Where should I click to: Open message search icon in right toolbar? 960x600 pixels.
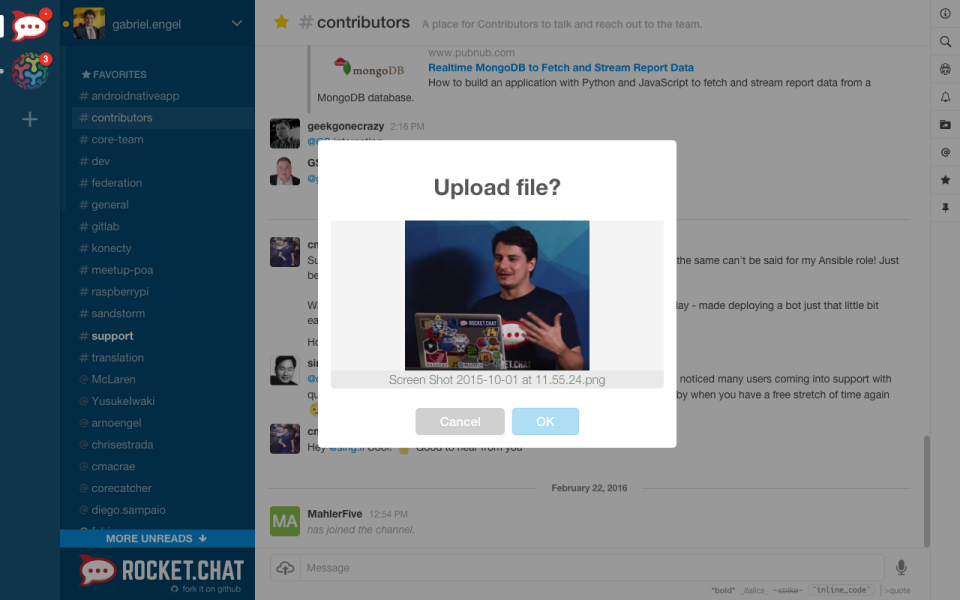pos(945,42)
